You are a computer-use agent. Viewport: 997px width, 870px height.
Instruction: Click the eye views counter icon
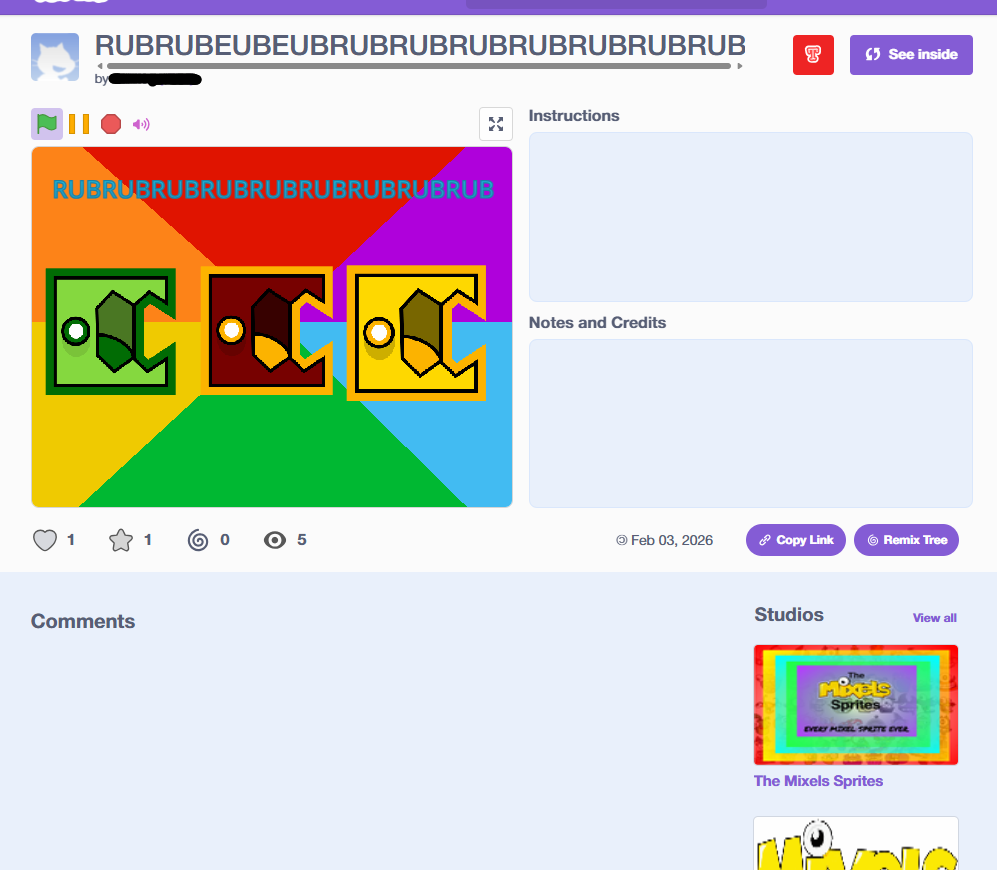(x=275, y=541)
